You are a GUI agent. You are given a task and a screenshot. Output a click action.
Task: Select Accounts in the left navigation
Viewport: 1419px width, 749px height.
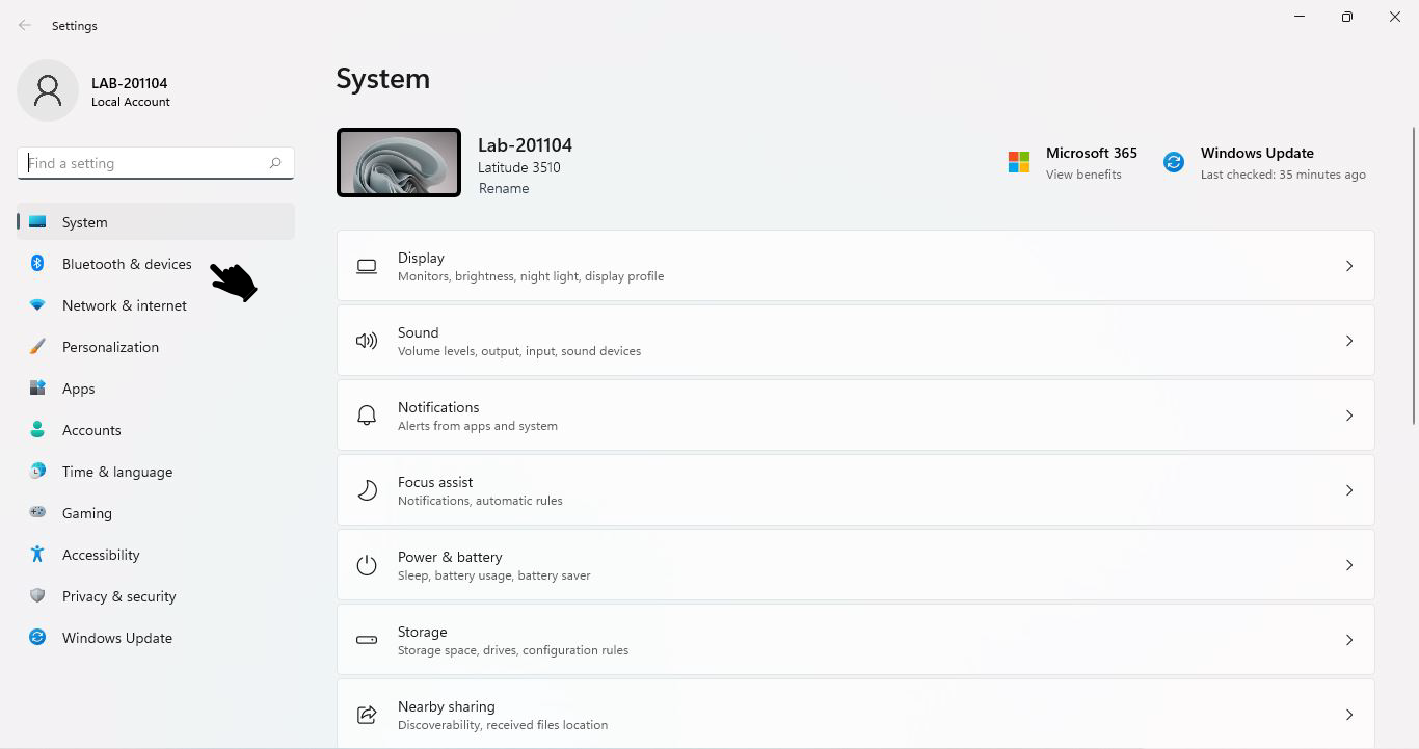click(91, 430)
